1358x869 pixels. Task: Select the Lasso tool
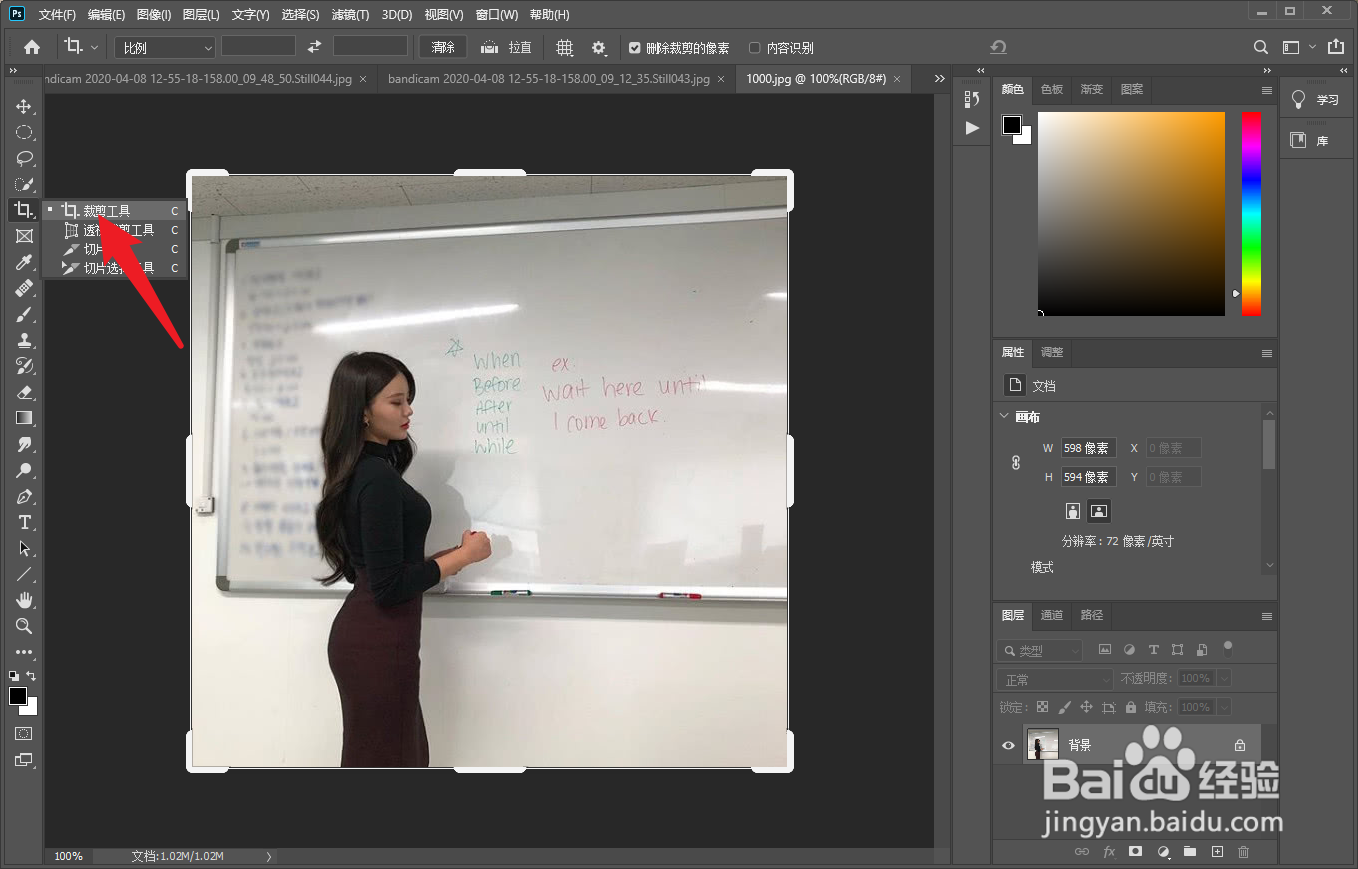click(x=24, y=158)
